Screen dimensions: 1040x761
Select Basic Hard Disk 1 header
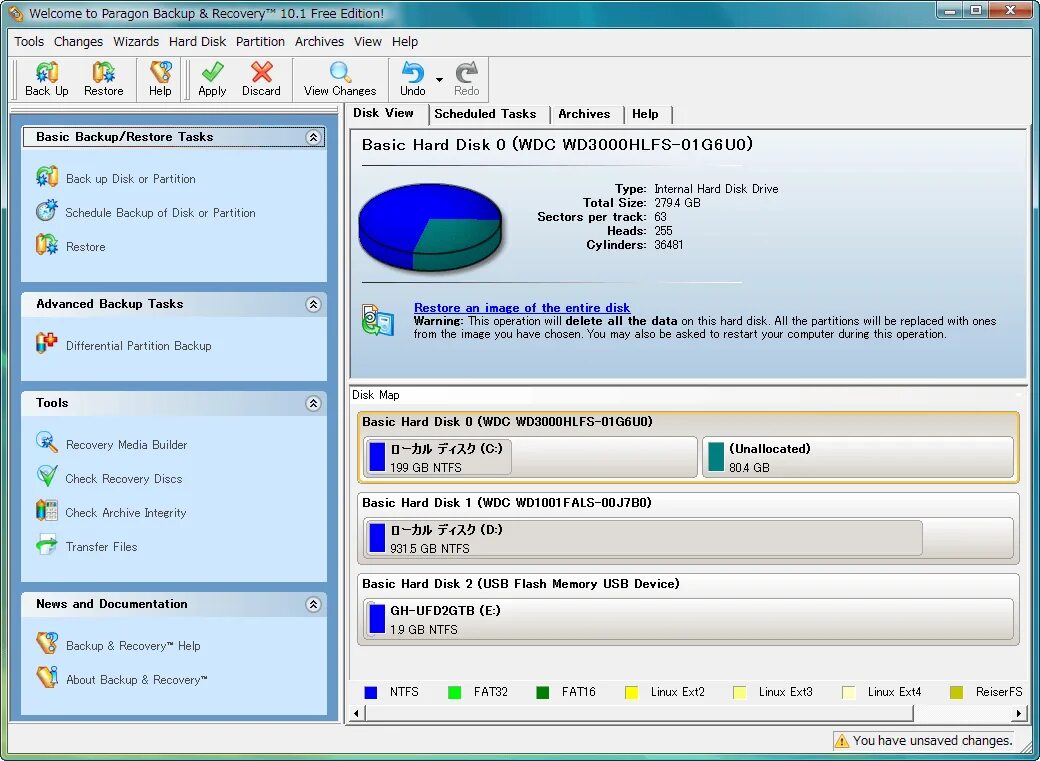[x=507, y=502]
